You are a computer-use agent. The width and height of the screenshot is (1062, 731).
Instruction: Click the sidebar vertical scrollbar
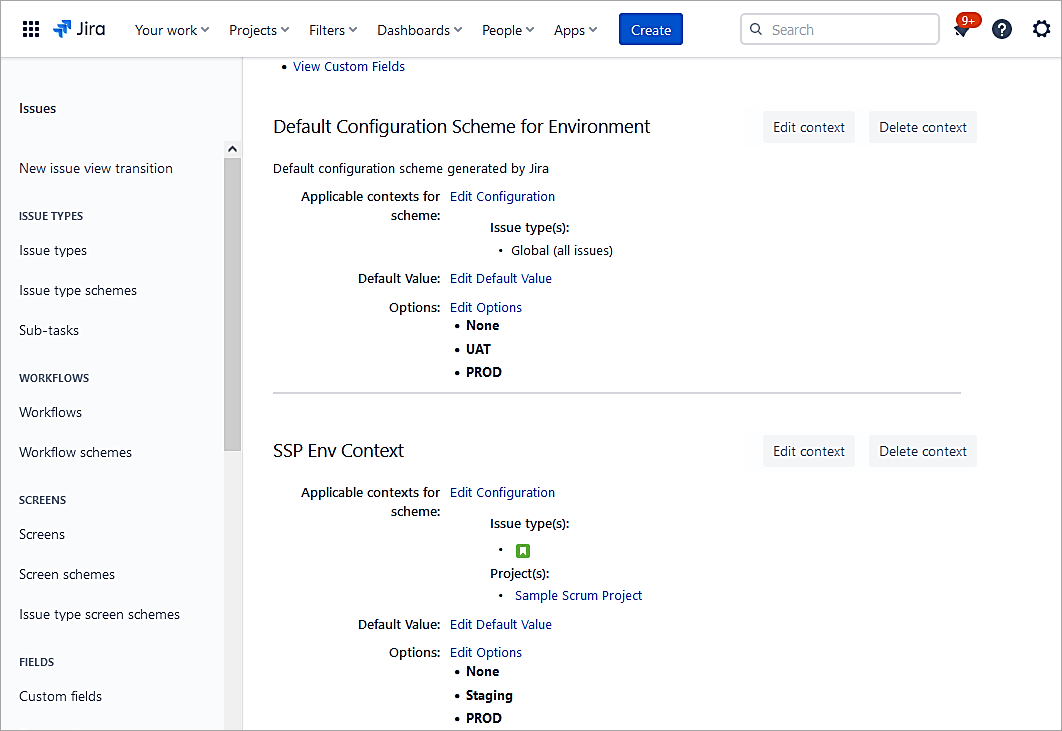(x=232, y=300)
